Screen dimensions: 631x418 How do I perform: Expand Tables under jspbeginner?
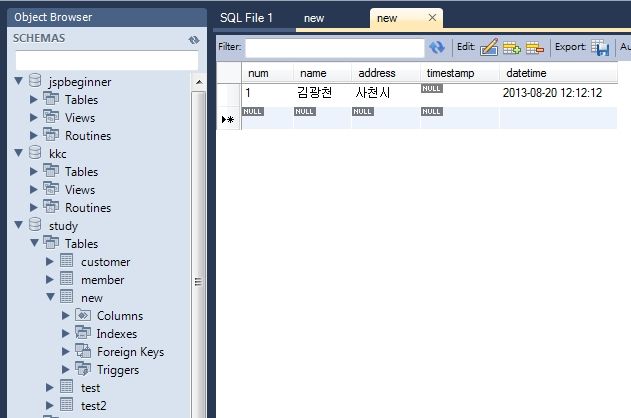34,99
